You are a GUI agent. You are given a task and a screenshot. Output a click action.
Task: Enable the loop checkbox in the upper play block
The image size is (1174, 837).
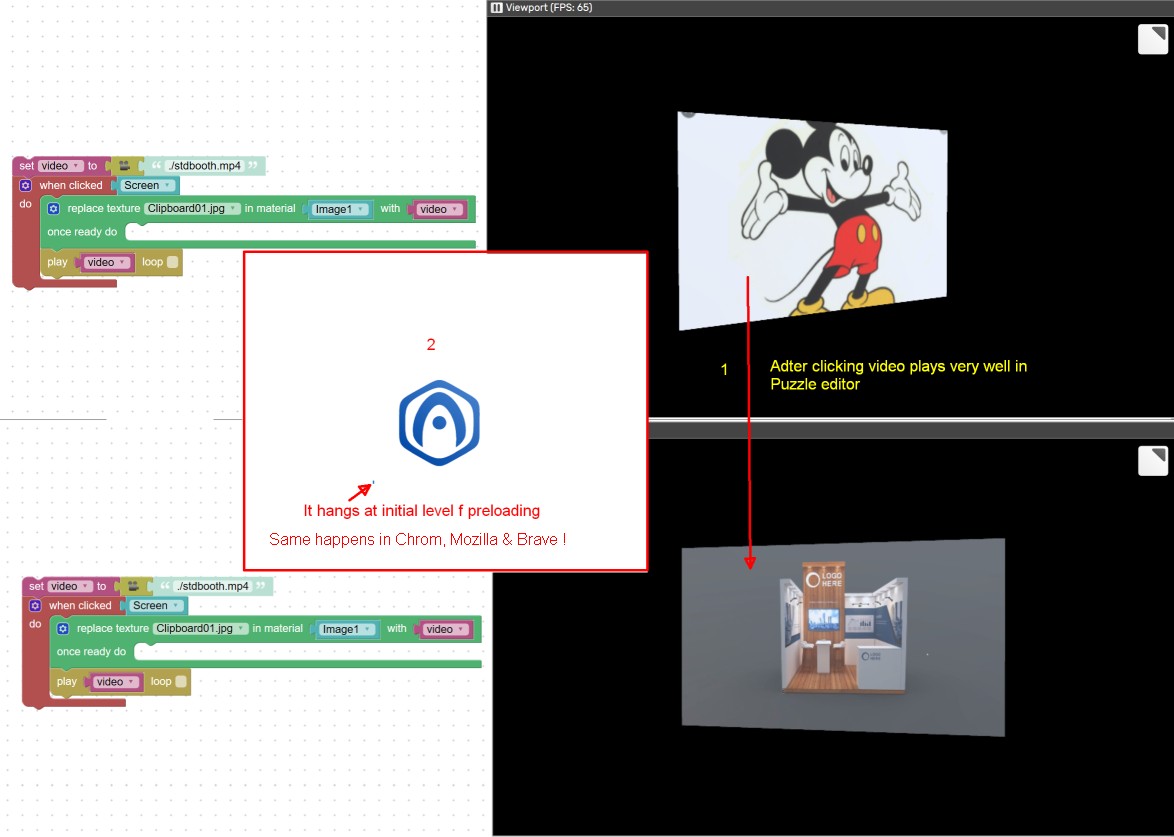click(x=173, y=262)
